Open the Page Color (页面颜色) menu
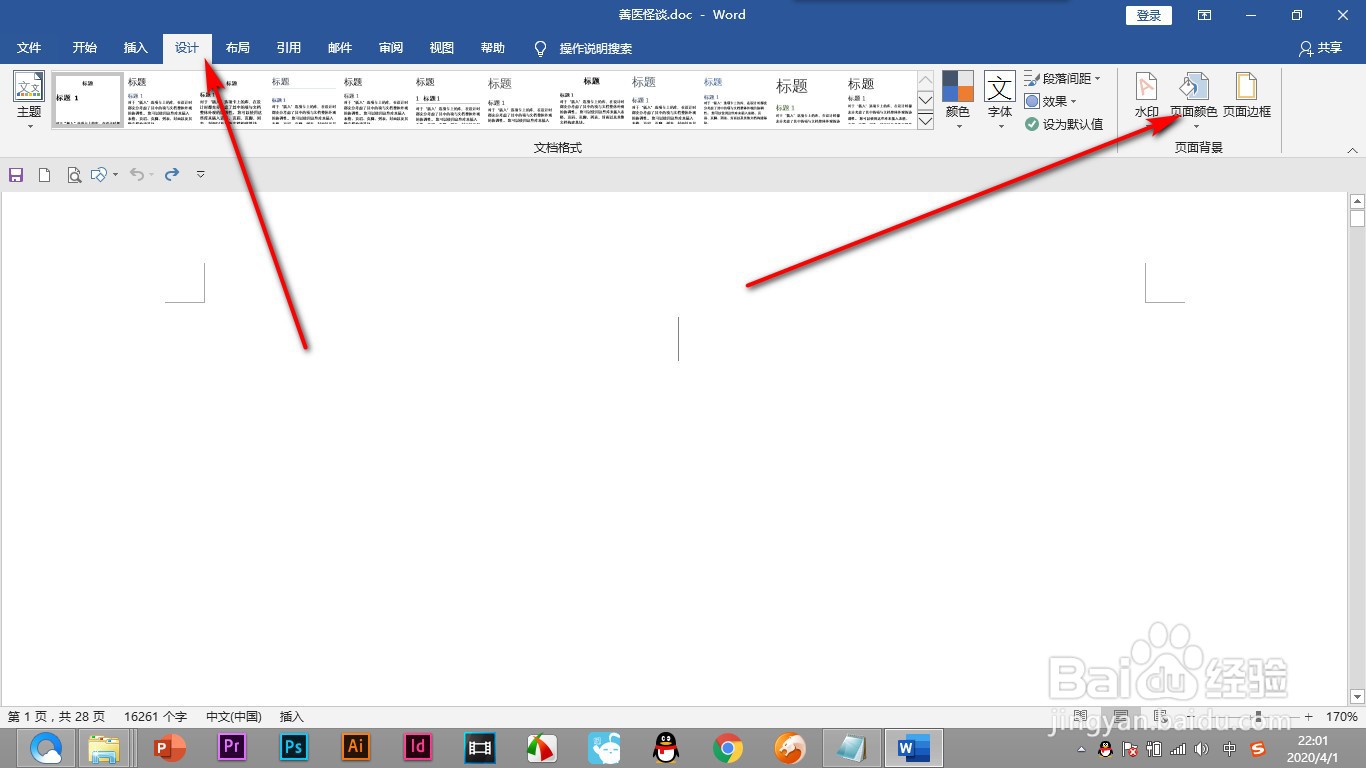1366x768 pixels. click(x=1194, y=100)
